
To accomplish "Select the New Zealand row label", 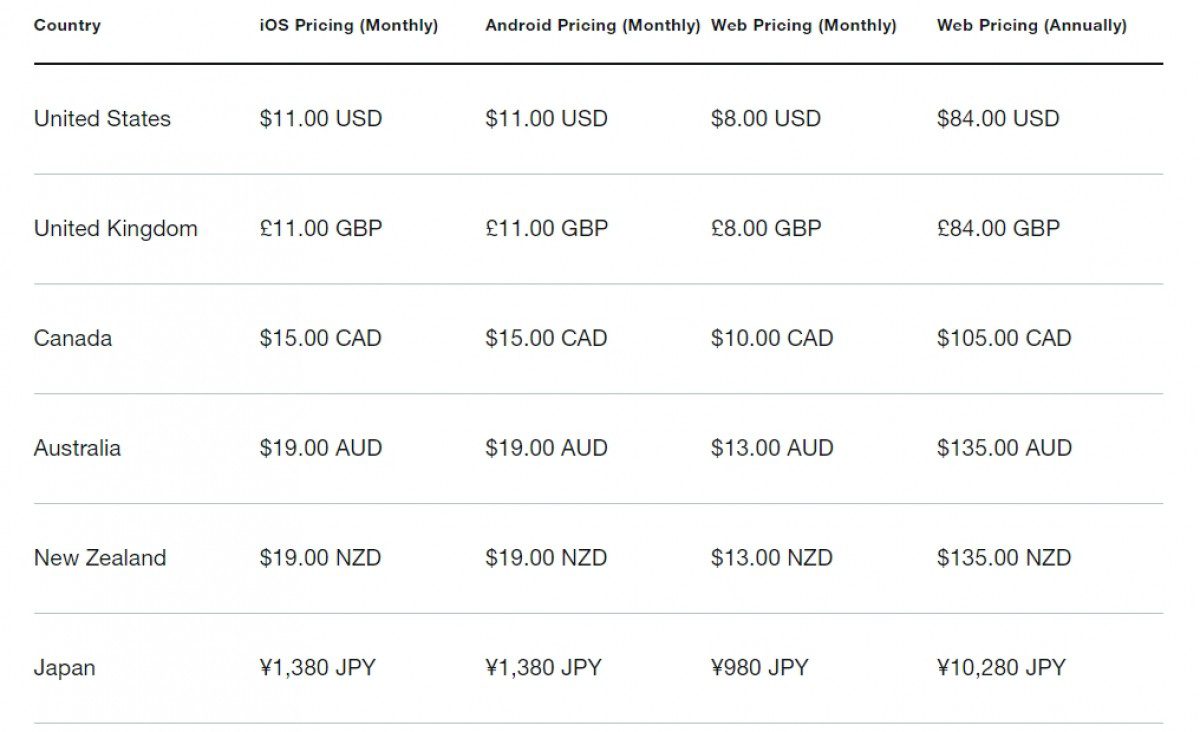I will [100, 558].
